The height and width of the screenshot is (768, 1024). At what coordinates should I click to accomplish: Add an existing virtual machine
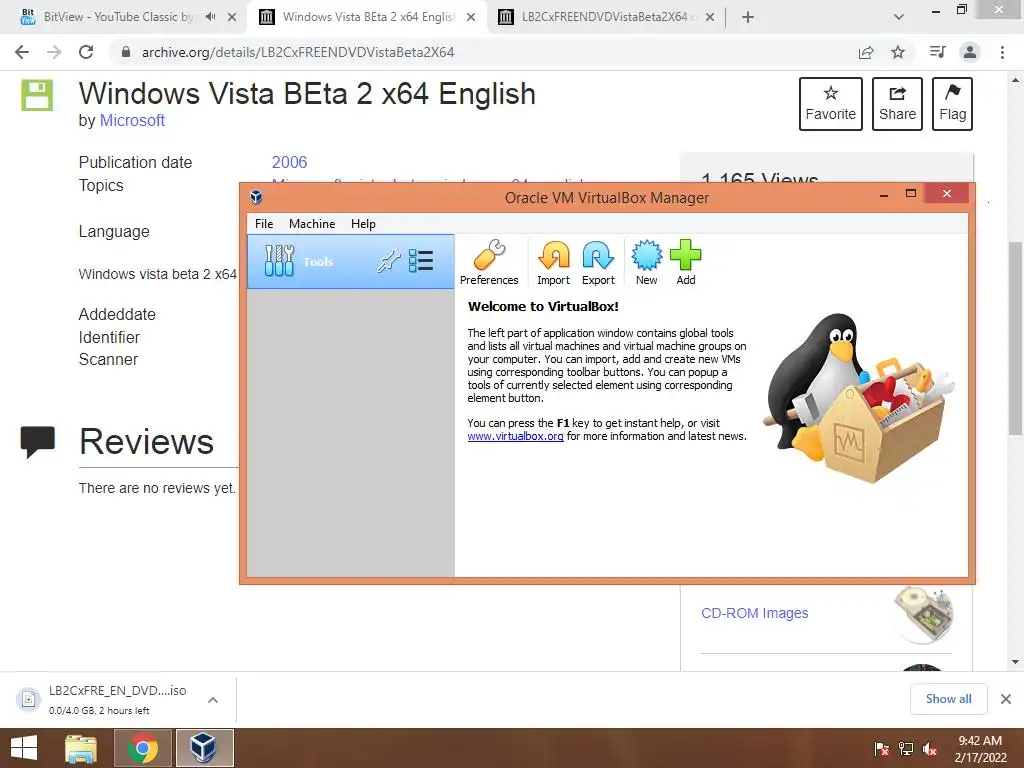click(686, 262)
